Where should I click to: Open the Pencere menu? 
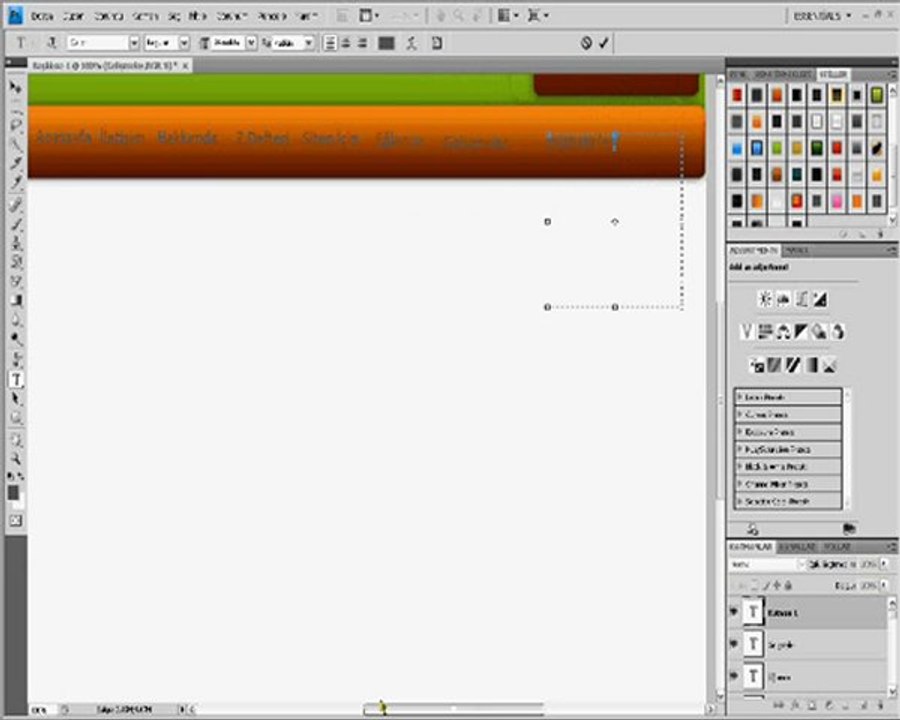[x=271, y=16]
